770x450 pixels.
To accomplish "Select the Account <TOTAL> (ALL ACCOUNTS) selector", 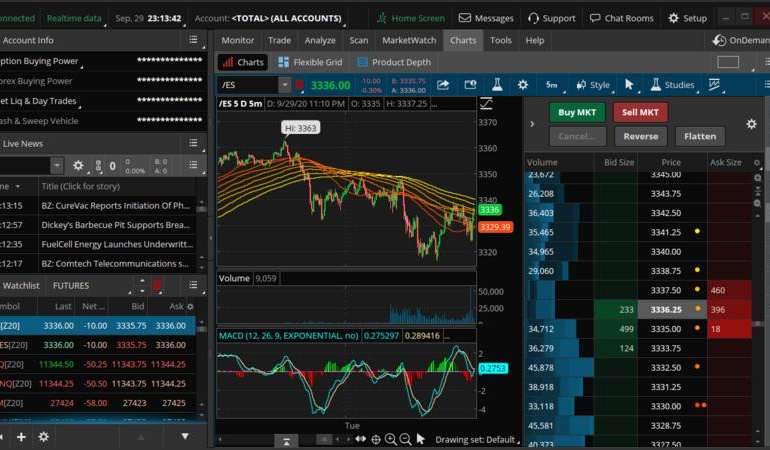I will pos(268,18).
